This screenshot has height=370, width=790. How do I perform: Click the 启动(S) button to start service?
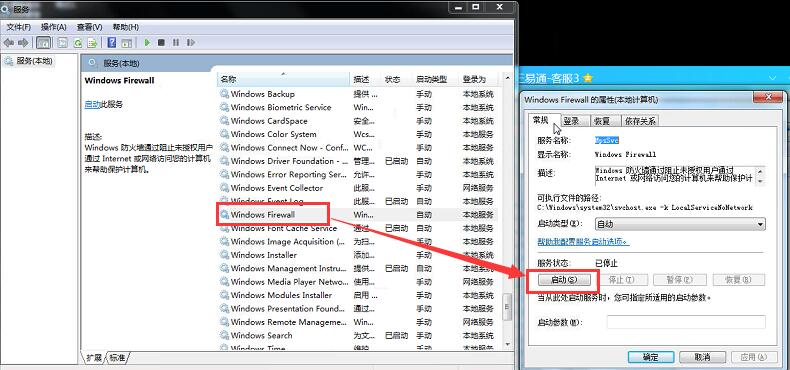point(564,279)
